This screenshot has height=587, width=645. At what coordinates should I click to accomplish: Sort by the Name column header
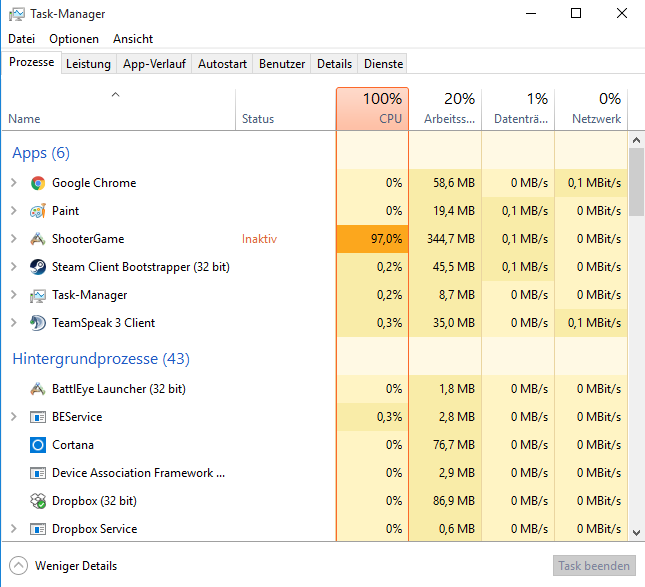pyautogui.click(x=118, y=109)
